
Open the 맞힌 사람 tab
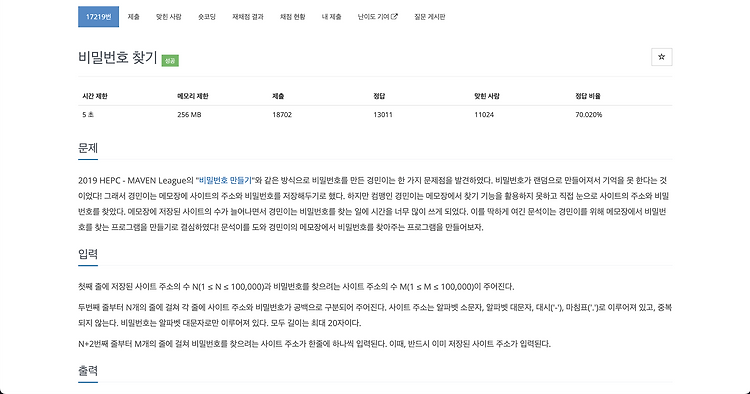tap(169, 17)
